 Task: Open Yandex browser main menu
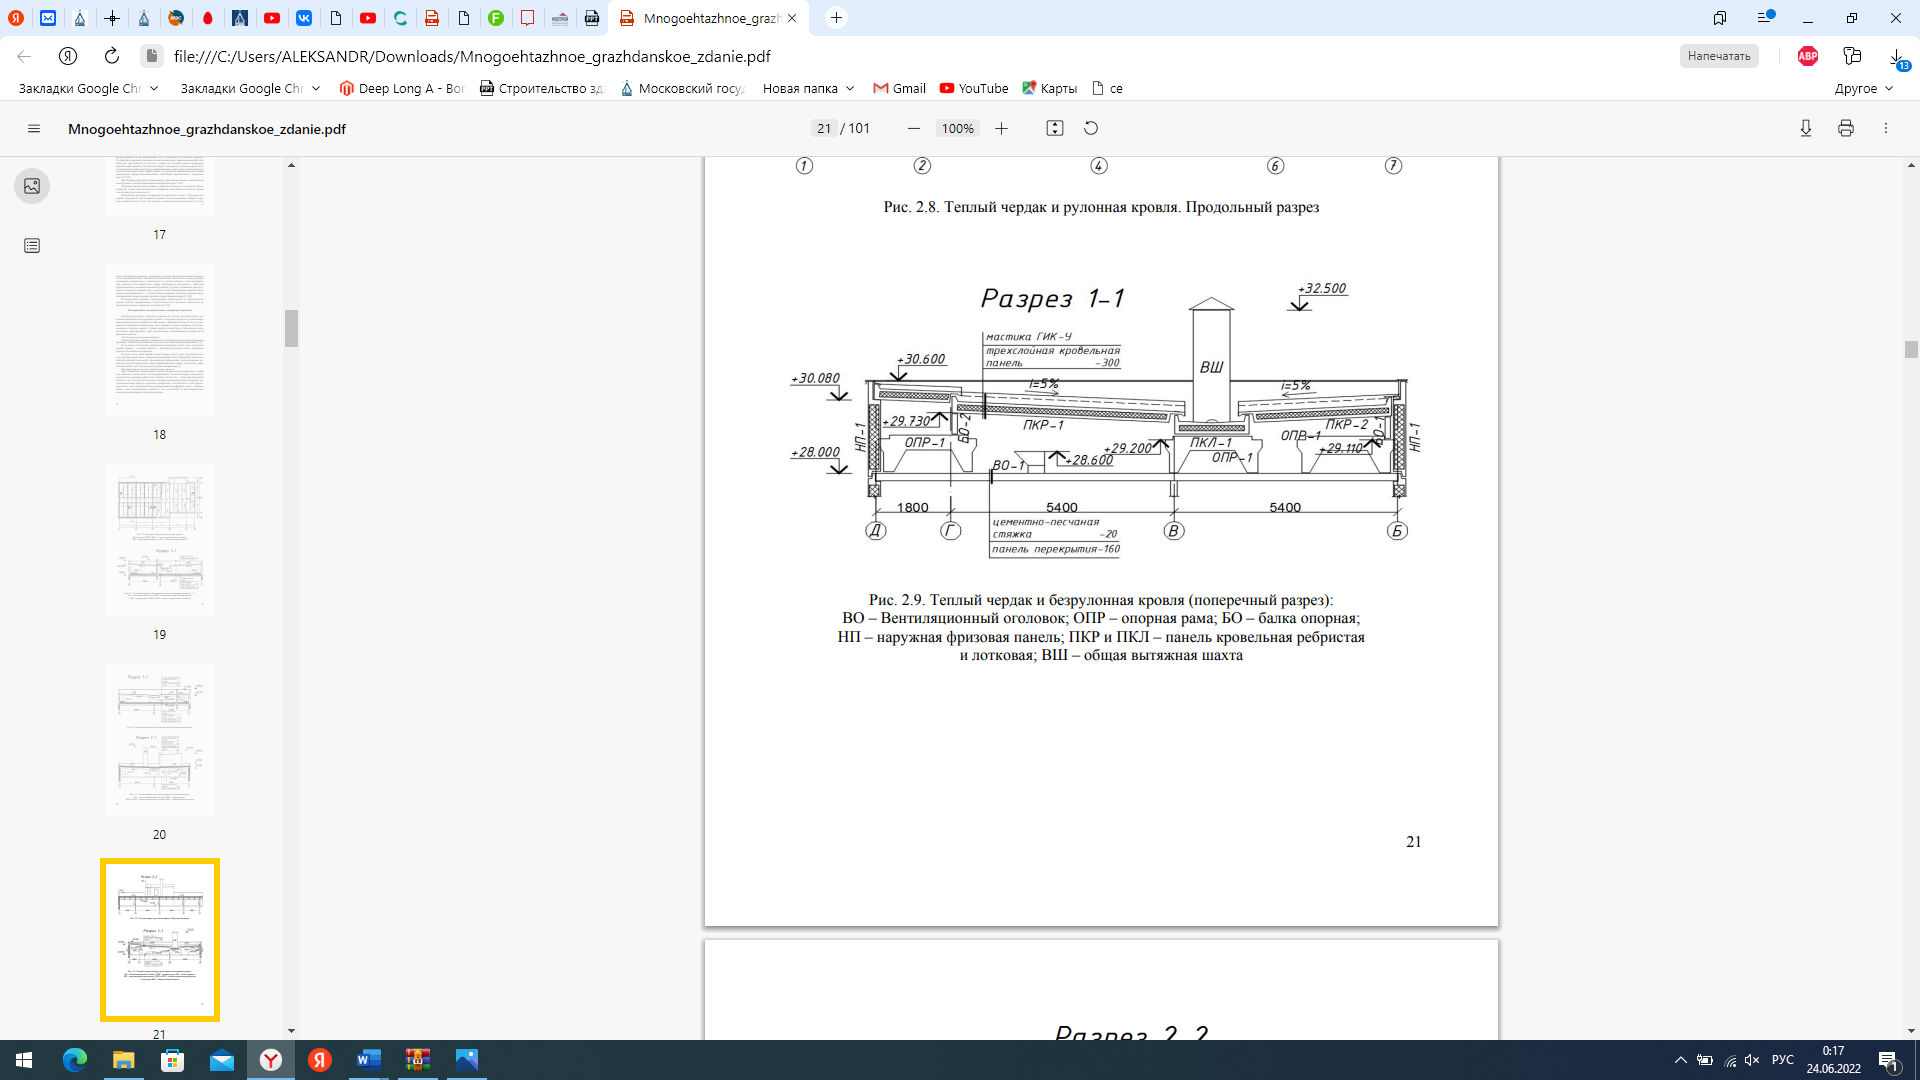(x=1765, y=18)
